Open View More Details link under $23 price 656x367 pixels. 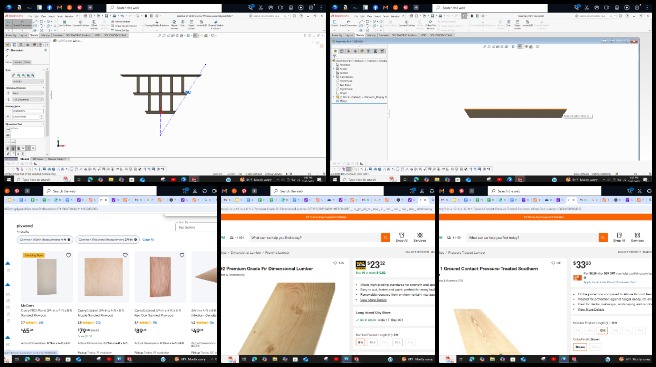(373, 300)
